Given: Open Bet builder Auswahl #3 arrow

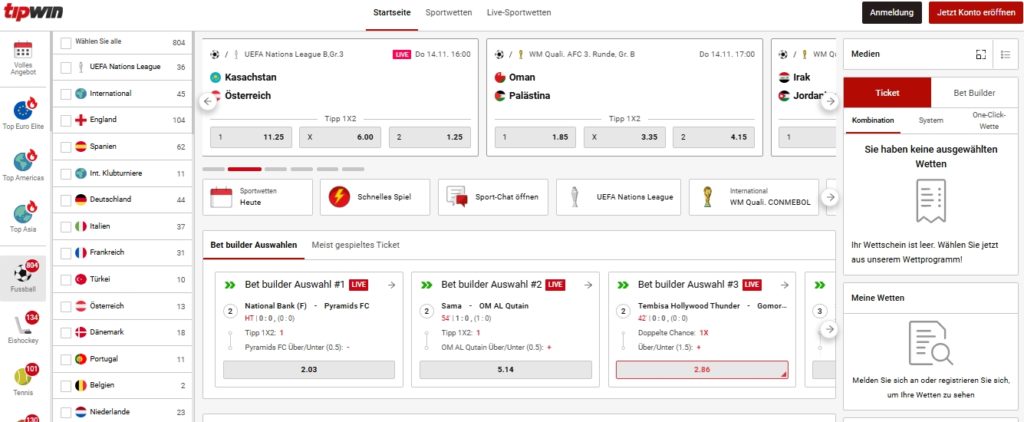Looking at the screenshot, I should 784,285.
